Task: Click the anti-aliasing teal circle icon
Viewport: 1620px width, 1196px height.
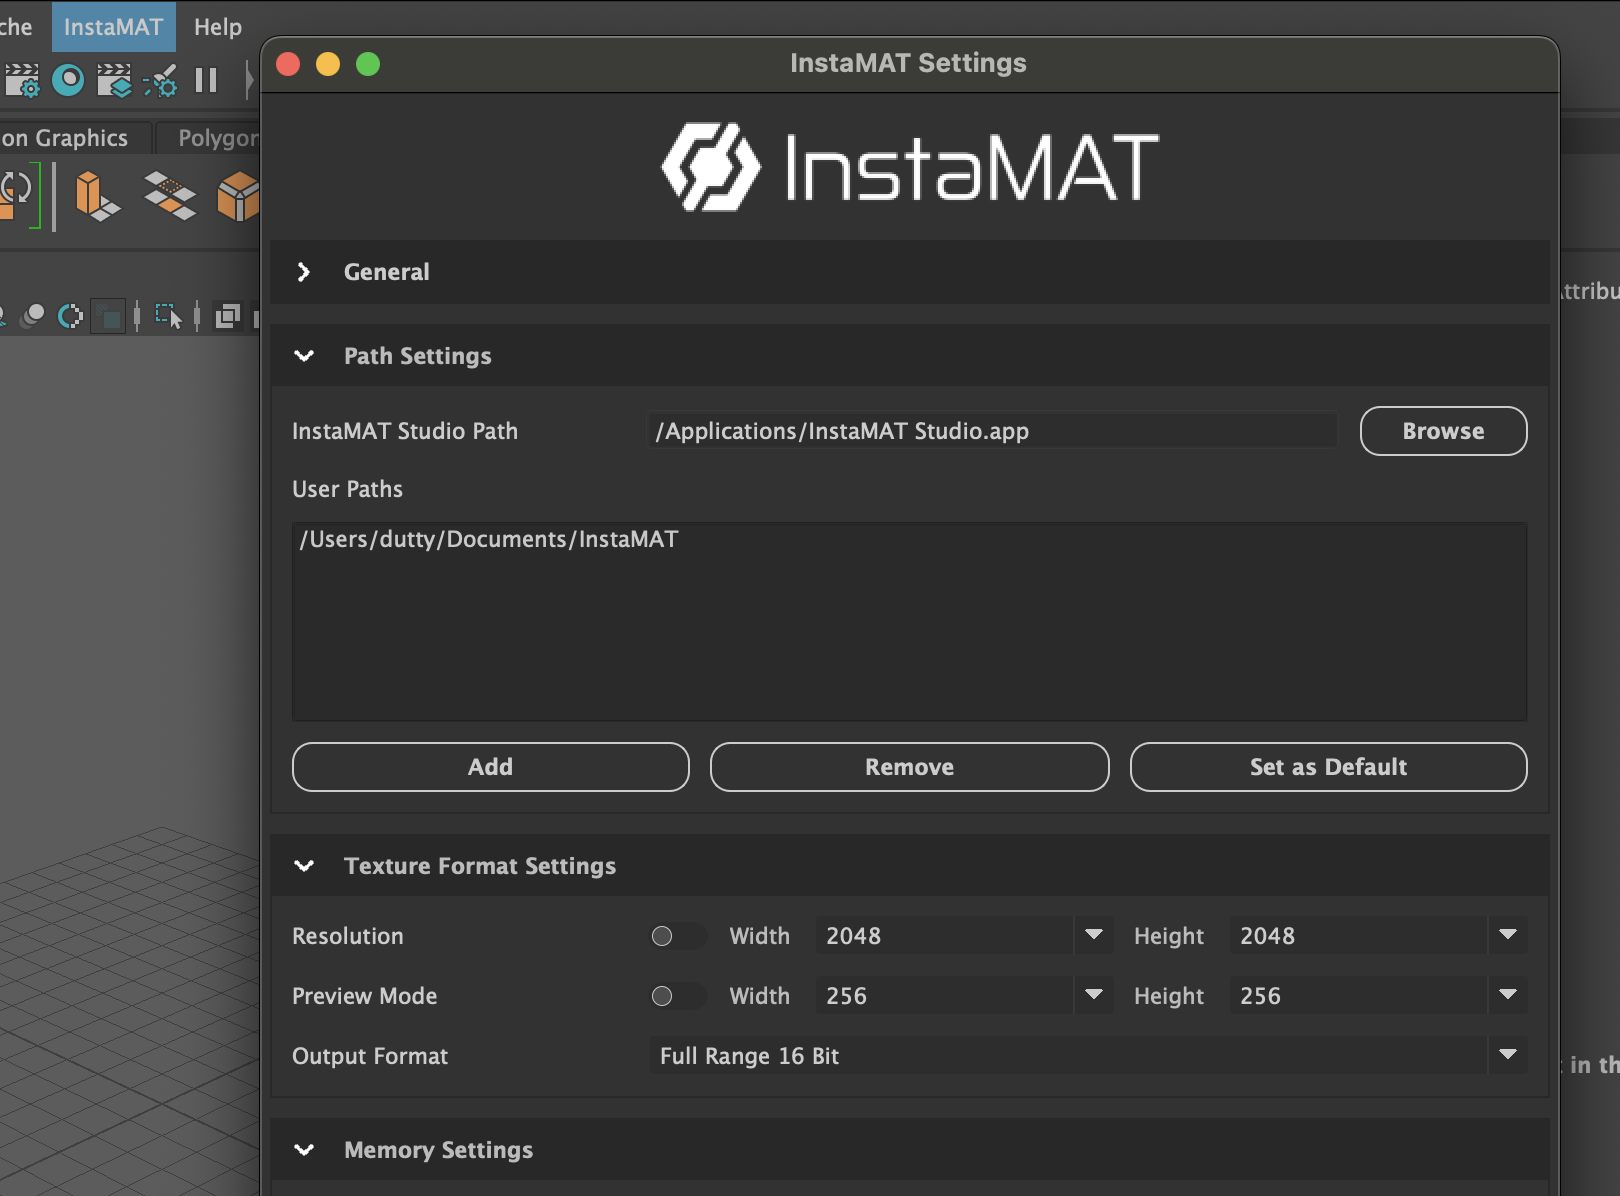Action: pyautogui.click(x=70, y=316)
